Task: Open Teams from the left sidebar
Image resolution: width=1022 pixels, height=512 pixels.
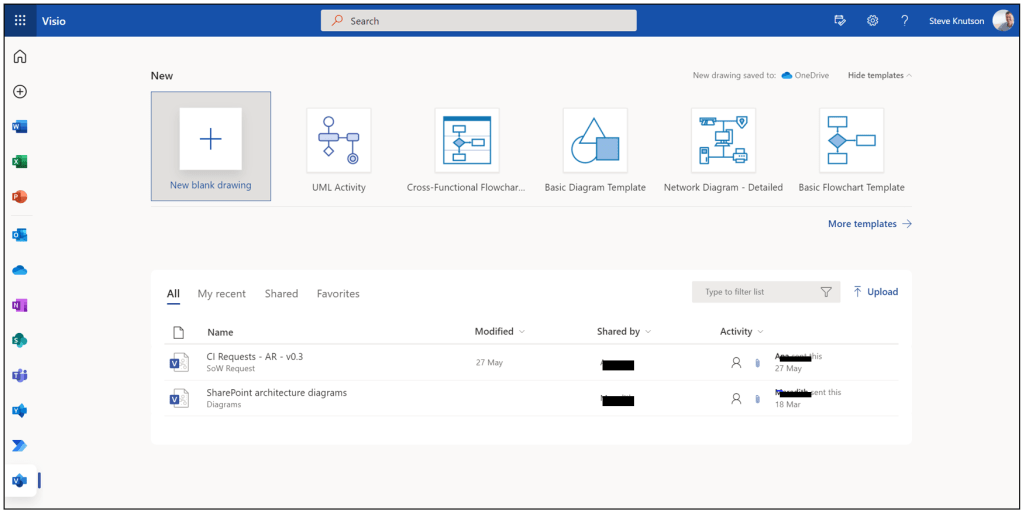Action: (x=19, y=375)
